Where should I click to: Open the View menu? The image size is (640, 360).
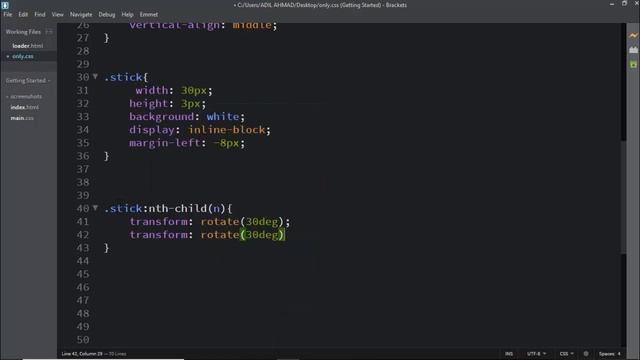point(57,14)
